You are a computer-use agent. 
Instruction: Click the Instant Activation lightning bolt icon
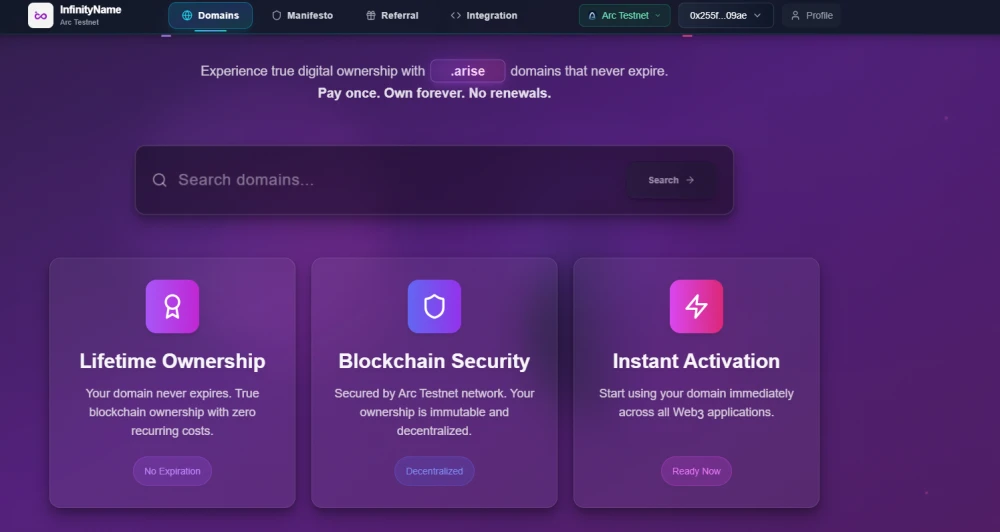tap(696, 306)
